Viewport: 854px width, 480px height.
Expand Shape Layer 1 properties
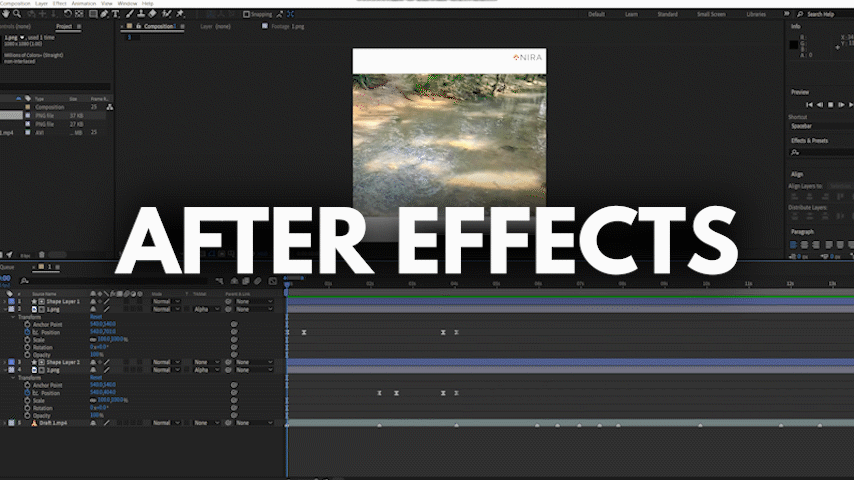click(x=5, y=301)
